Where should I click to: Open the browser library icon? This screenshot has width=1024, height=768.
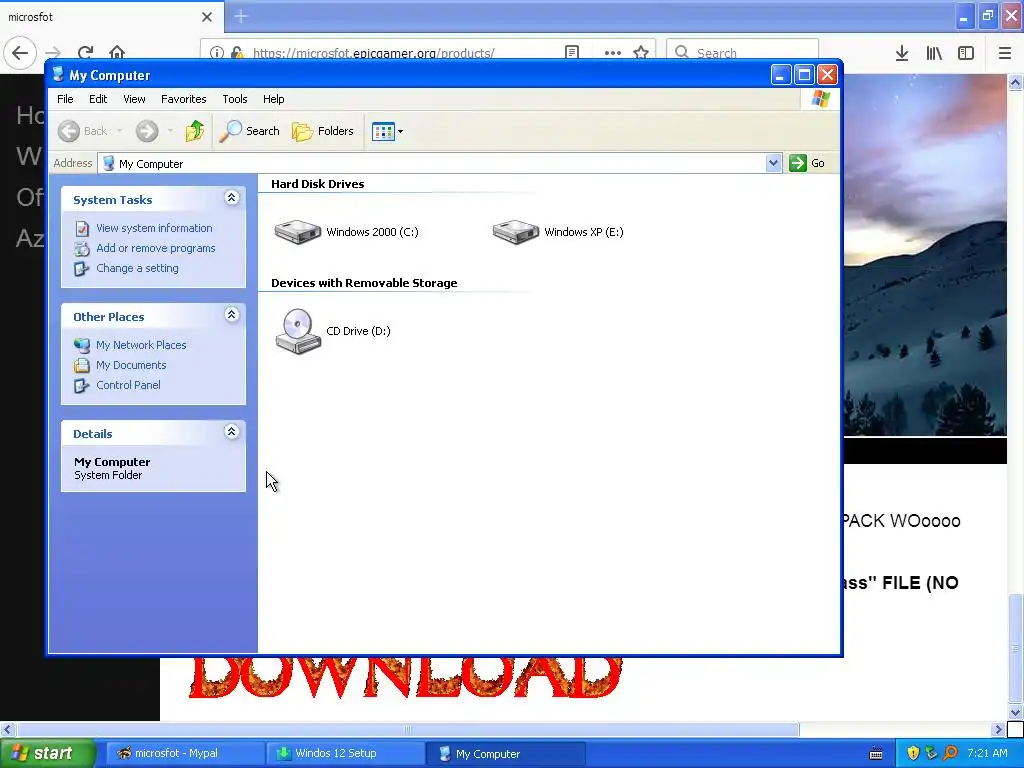[934, 54]
